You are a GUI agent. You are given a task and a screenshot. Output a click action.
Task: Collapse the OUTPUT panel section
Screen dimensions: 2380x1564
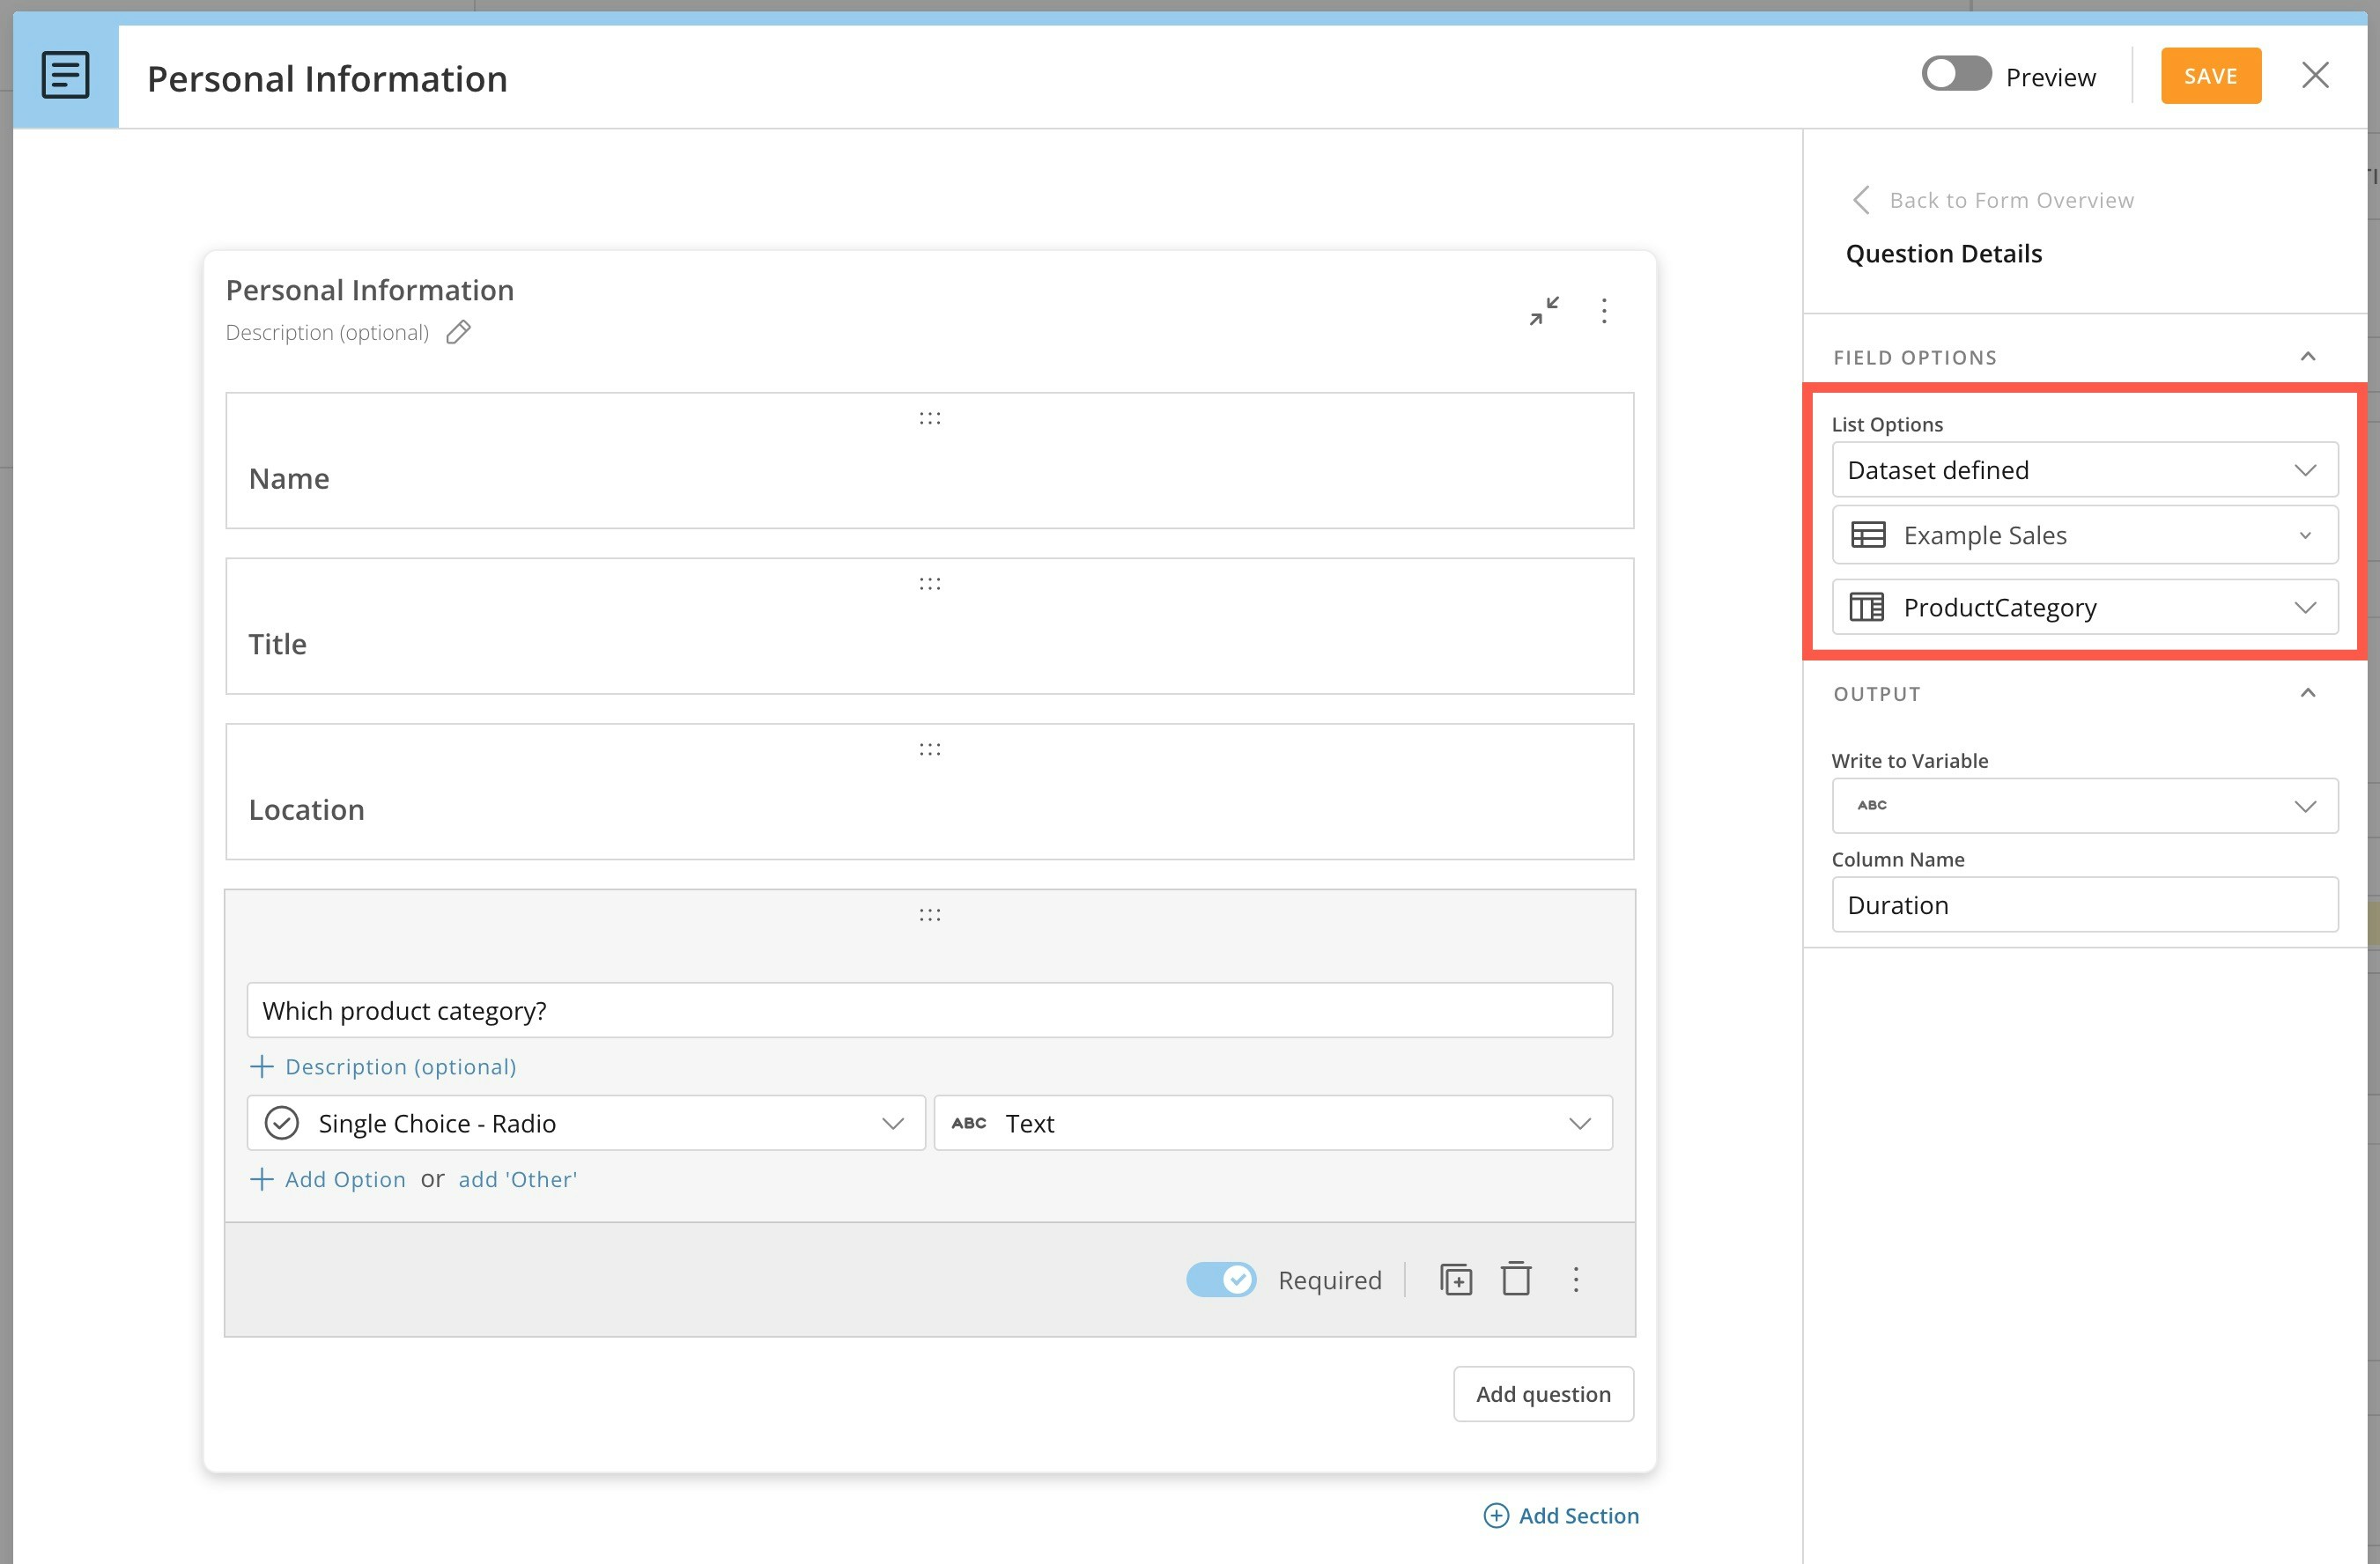[x=2307, y=693]
